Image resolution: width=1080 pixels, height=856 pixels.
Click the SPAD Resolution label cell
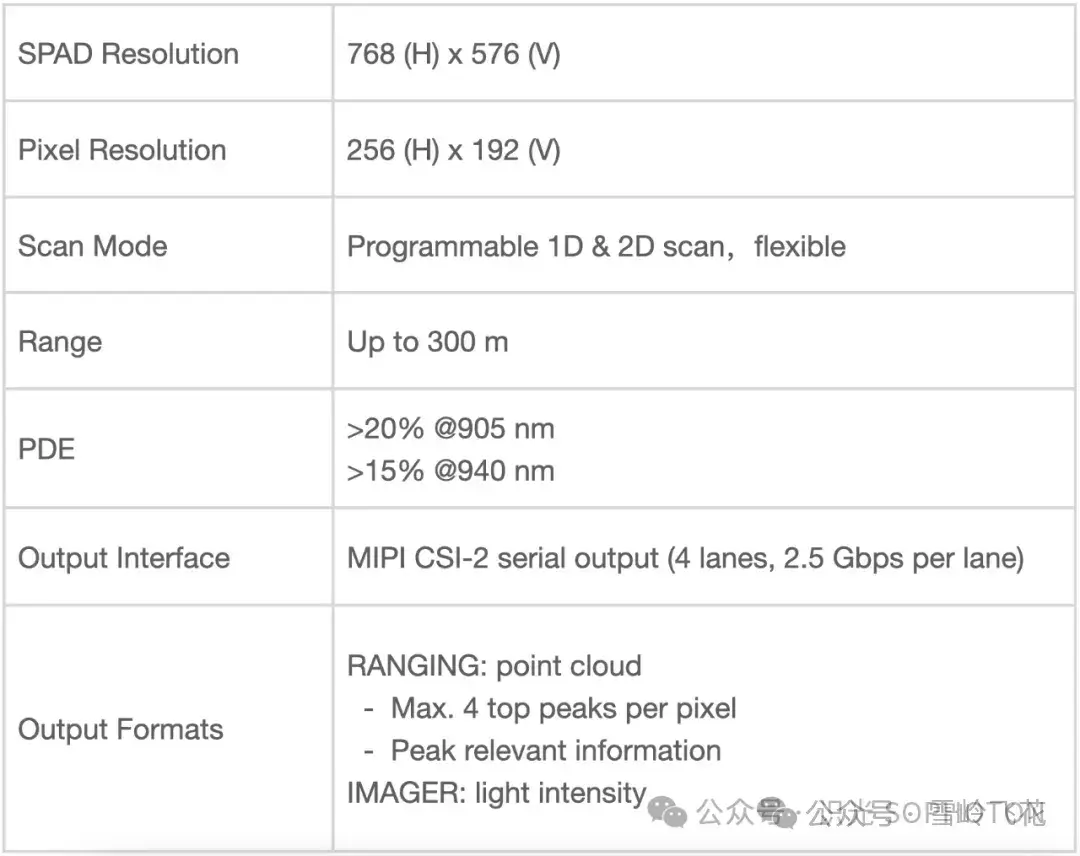coord(128,54)
